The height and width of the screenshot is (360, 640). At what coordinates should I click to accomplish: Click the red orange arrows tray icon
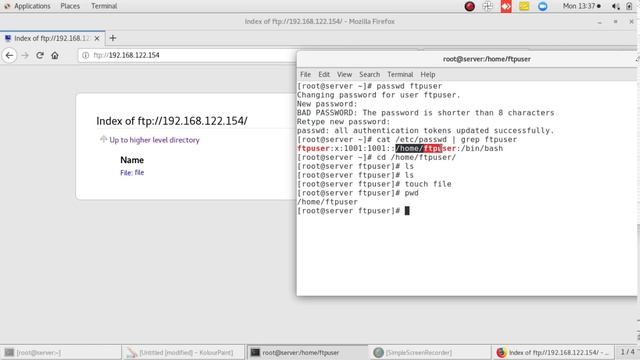pyautogui.click(x=506, y=6)
